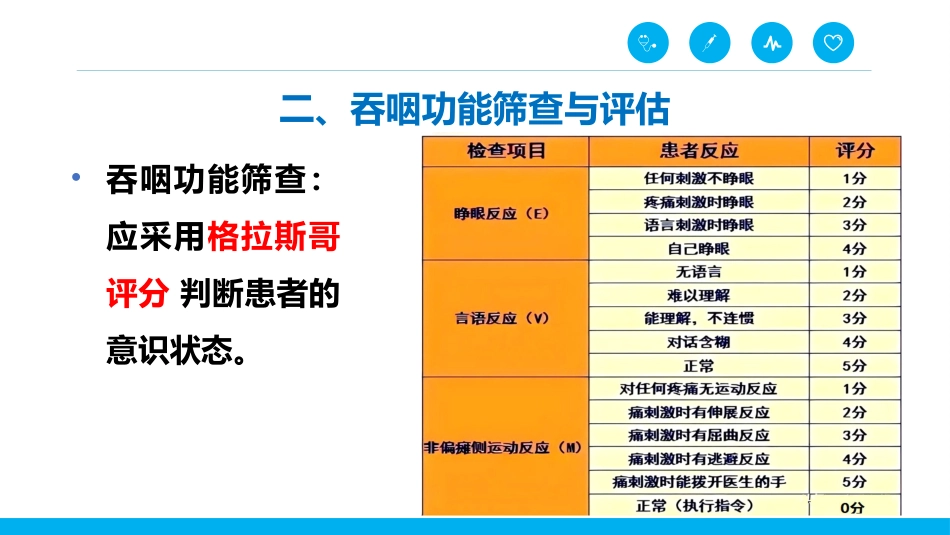Screen dimensions: 950x535
Task: Click the 1分 score beside 任何刺激不睁眼
Action: pos(855,178)
